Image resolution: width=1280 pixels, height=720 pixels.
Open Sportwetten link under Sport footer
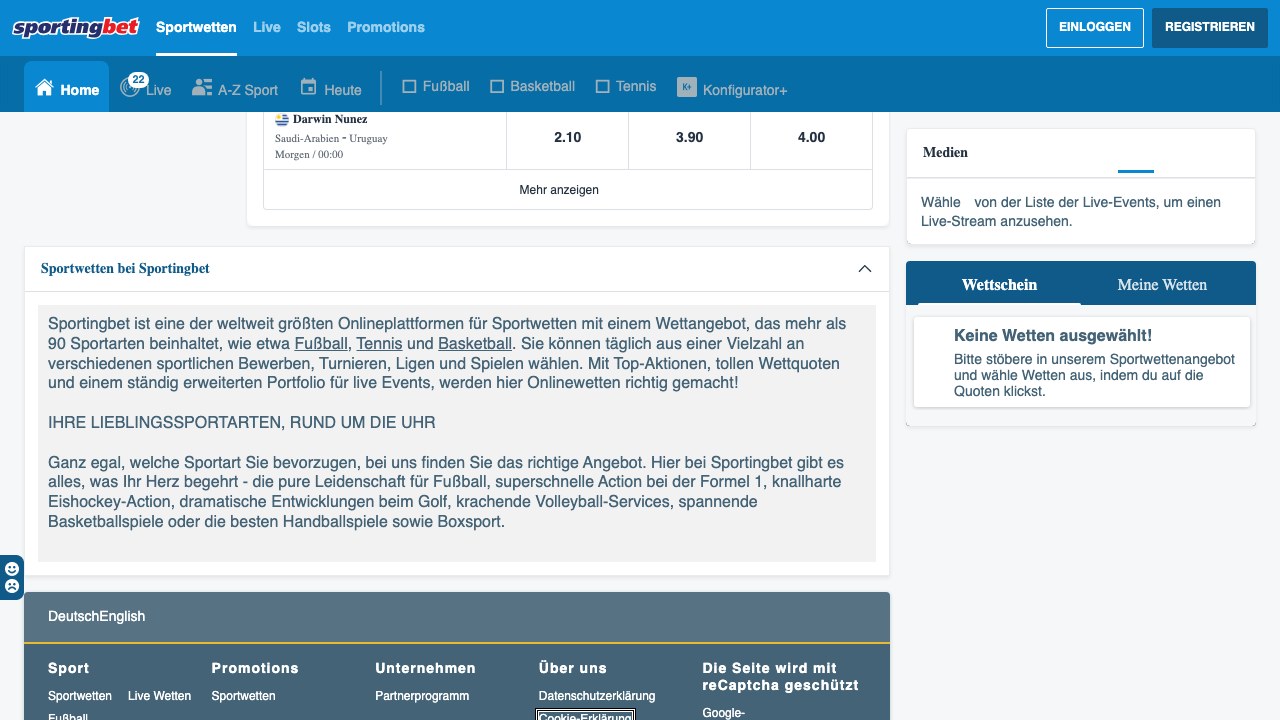[x=80, y=696]
